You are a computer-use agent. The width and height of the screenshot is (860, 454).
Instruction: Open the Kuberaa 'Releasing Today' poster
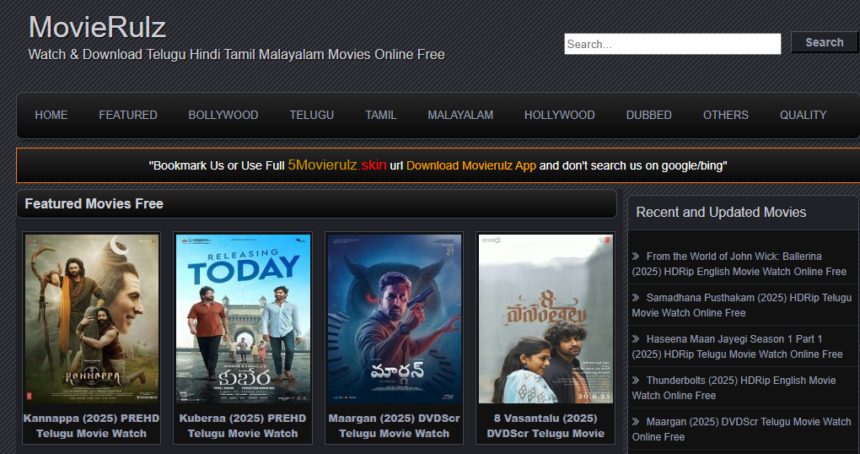(x=243, y=319)
